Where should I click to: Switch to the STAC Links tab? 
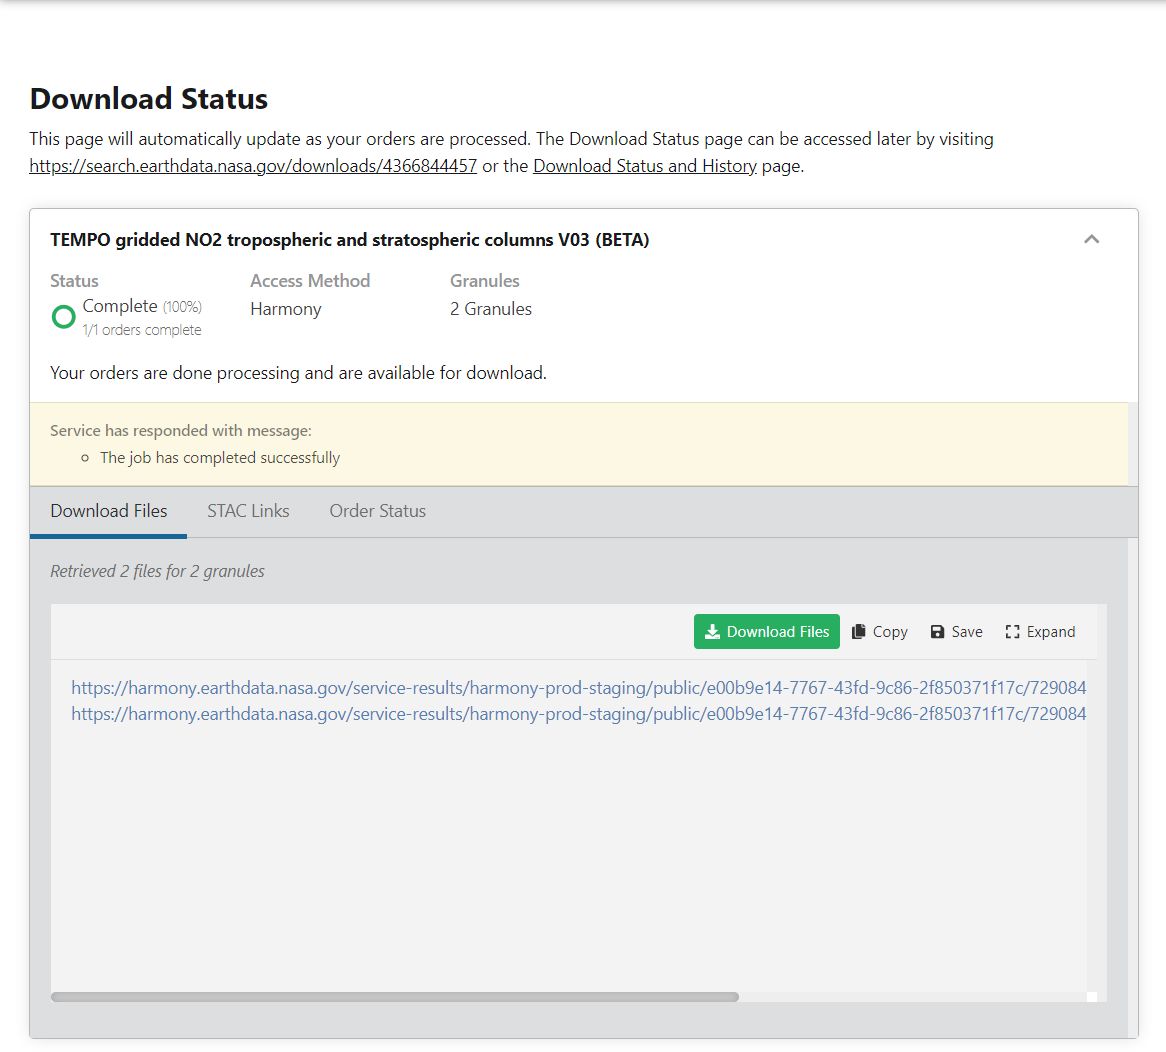248,511
